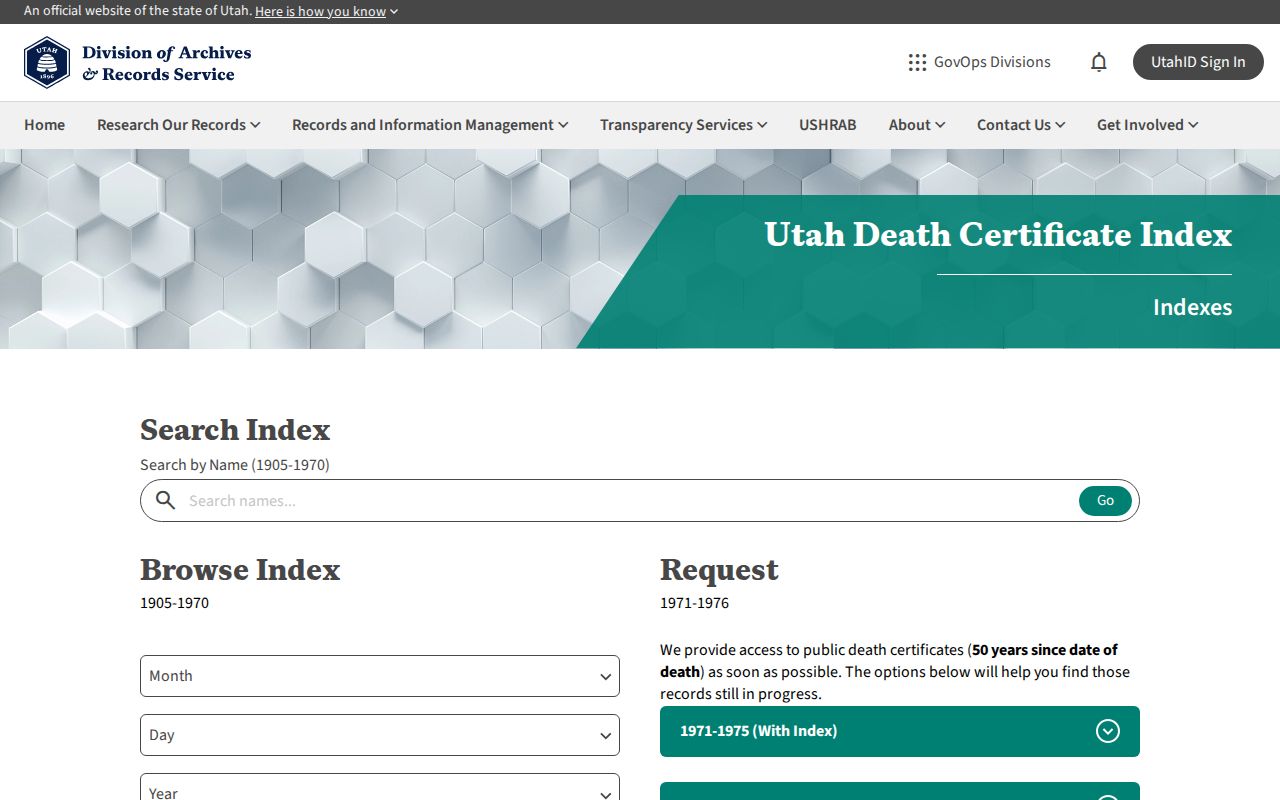This screenshot has width=1280, height=800.
Task: Click the Search Index heading
Action: (x=235, y=429)
